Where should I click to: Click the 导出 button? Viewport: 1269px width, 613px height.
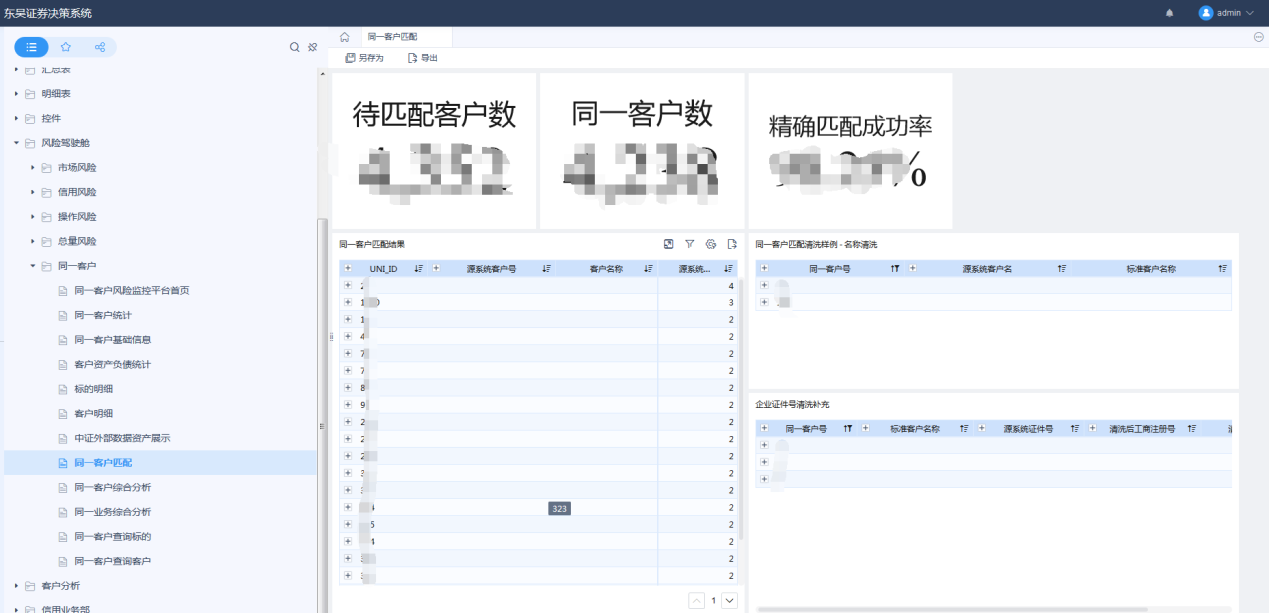click(423, 58)
